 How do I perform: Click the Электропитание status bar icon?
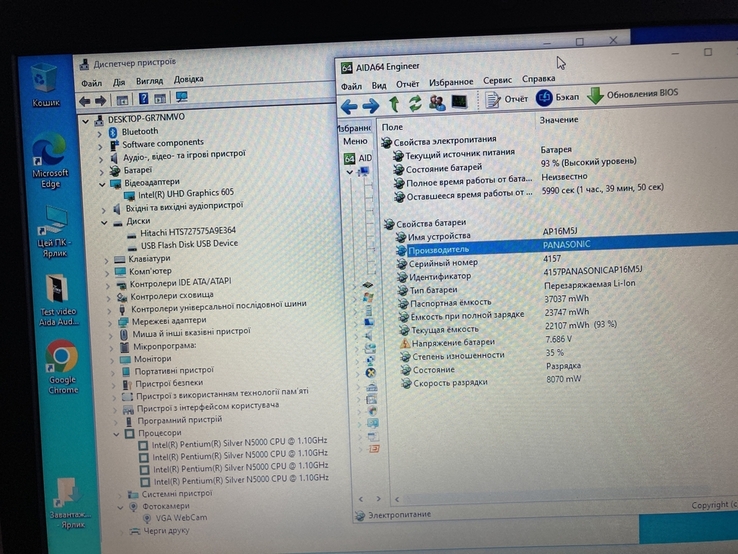click(360, 515)
